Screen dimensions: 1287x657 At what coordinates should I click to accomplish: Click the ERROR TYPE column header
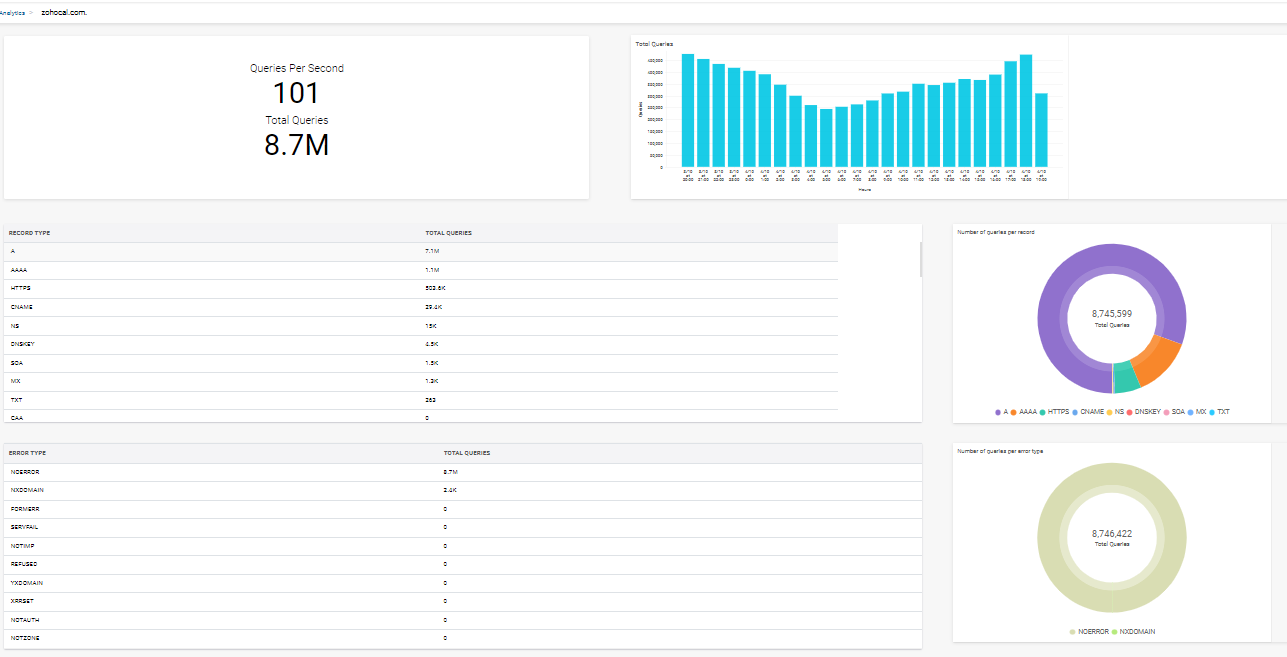29,453
